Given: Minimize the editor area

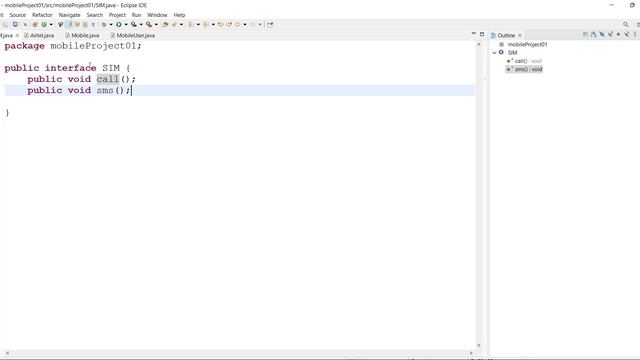Looking at the screenshot, I should coord(473,34).
